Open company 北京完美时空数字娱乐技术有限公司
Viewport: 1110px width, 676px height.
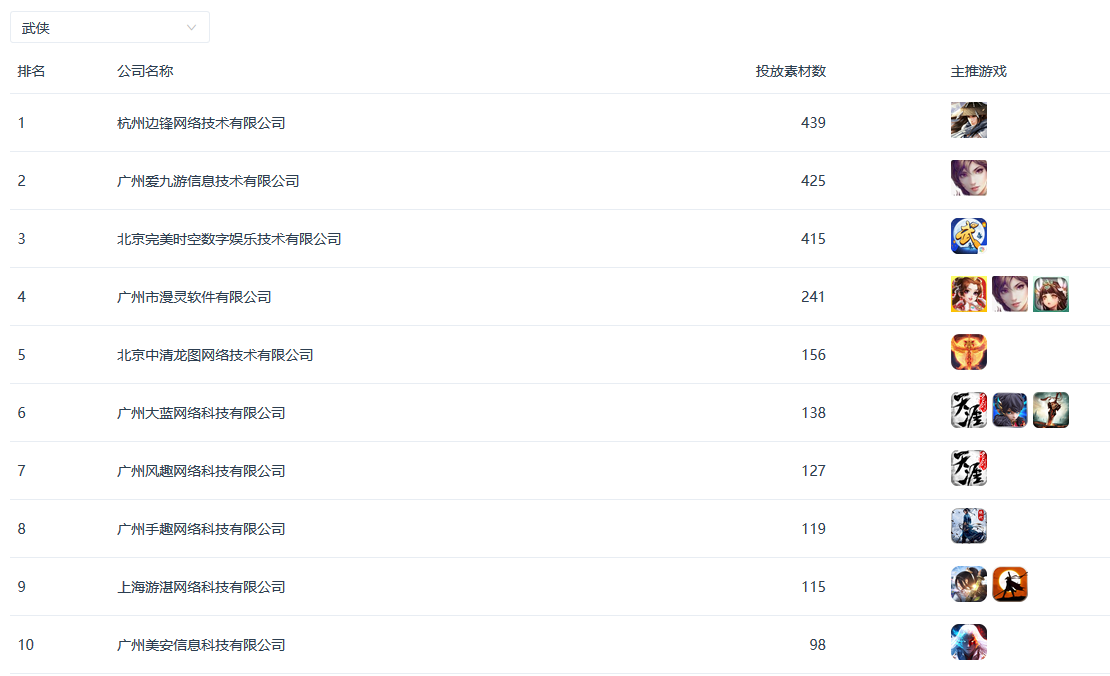click(229, 239)
